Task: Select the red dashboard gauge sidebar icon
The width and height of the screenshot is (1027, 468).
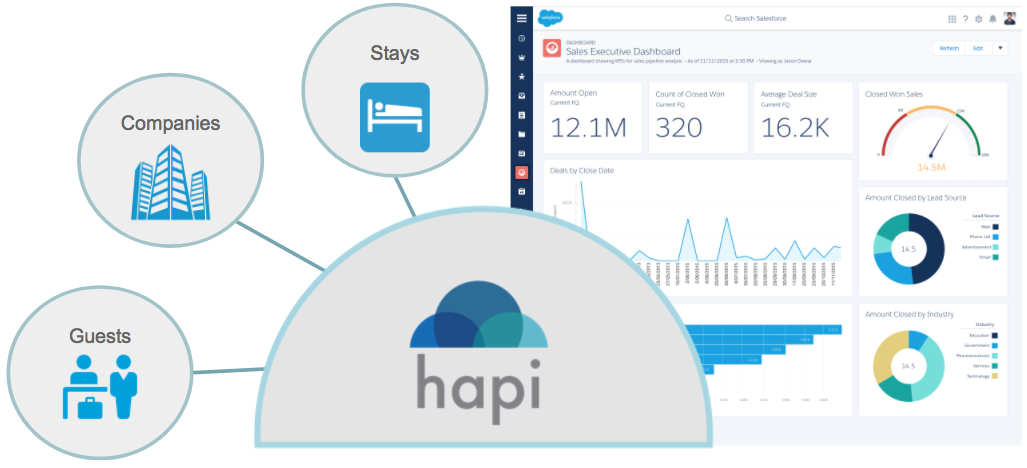Action: pyautogui.click(x=521, y=172)
